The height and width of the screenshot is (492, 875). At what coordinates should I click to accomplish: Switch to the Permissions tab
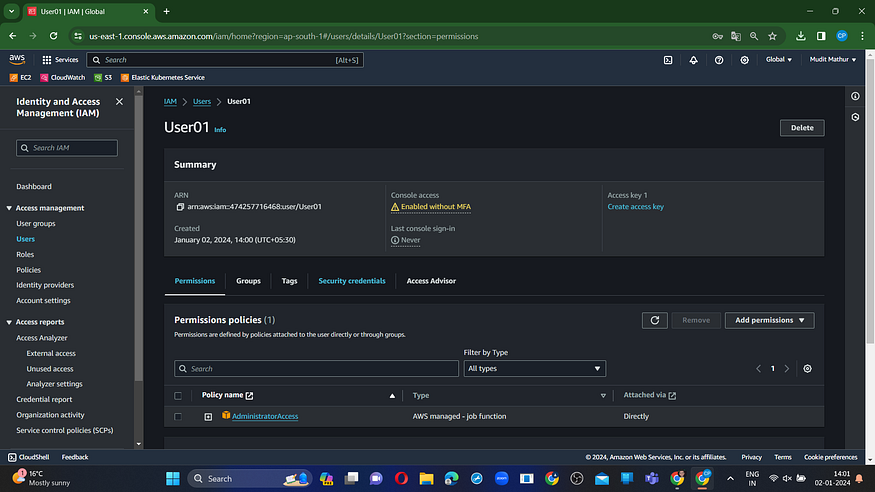click(195, 281)
